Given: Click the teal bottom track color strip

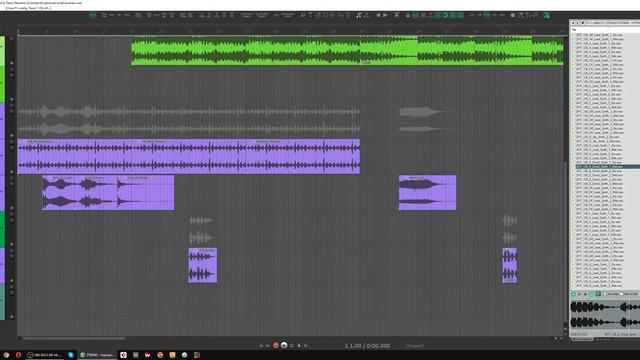Looking at the screenshot, I should [2, 302].
